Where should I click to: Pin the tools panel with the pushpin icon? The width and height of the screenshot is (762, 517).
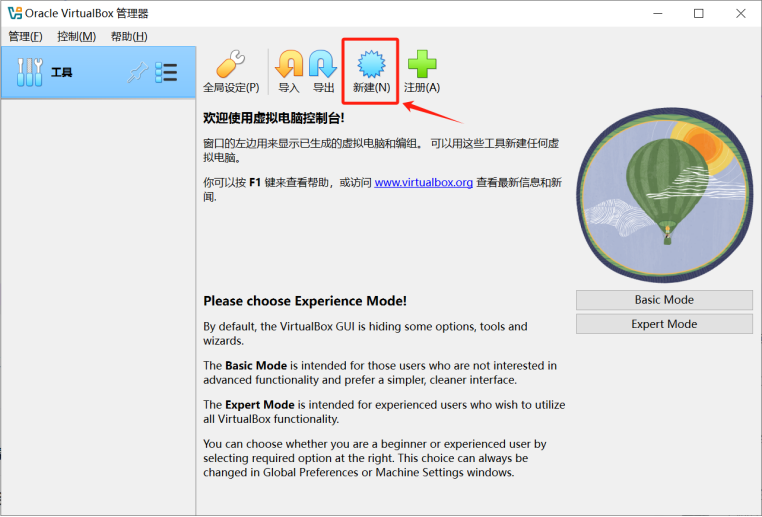pyautogui.click(x=138, y=72)
